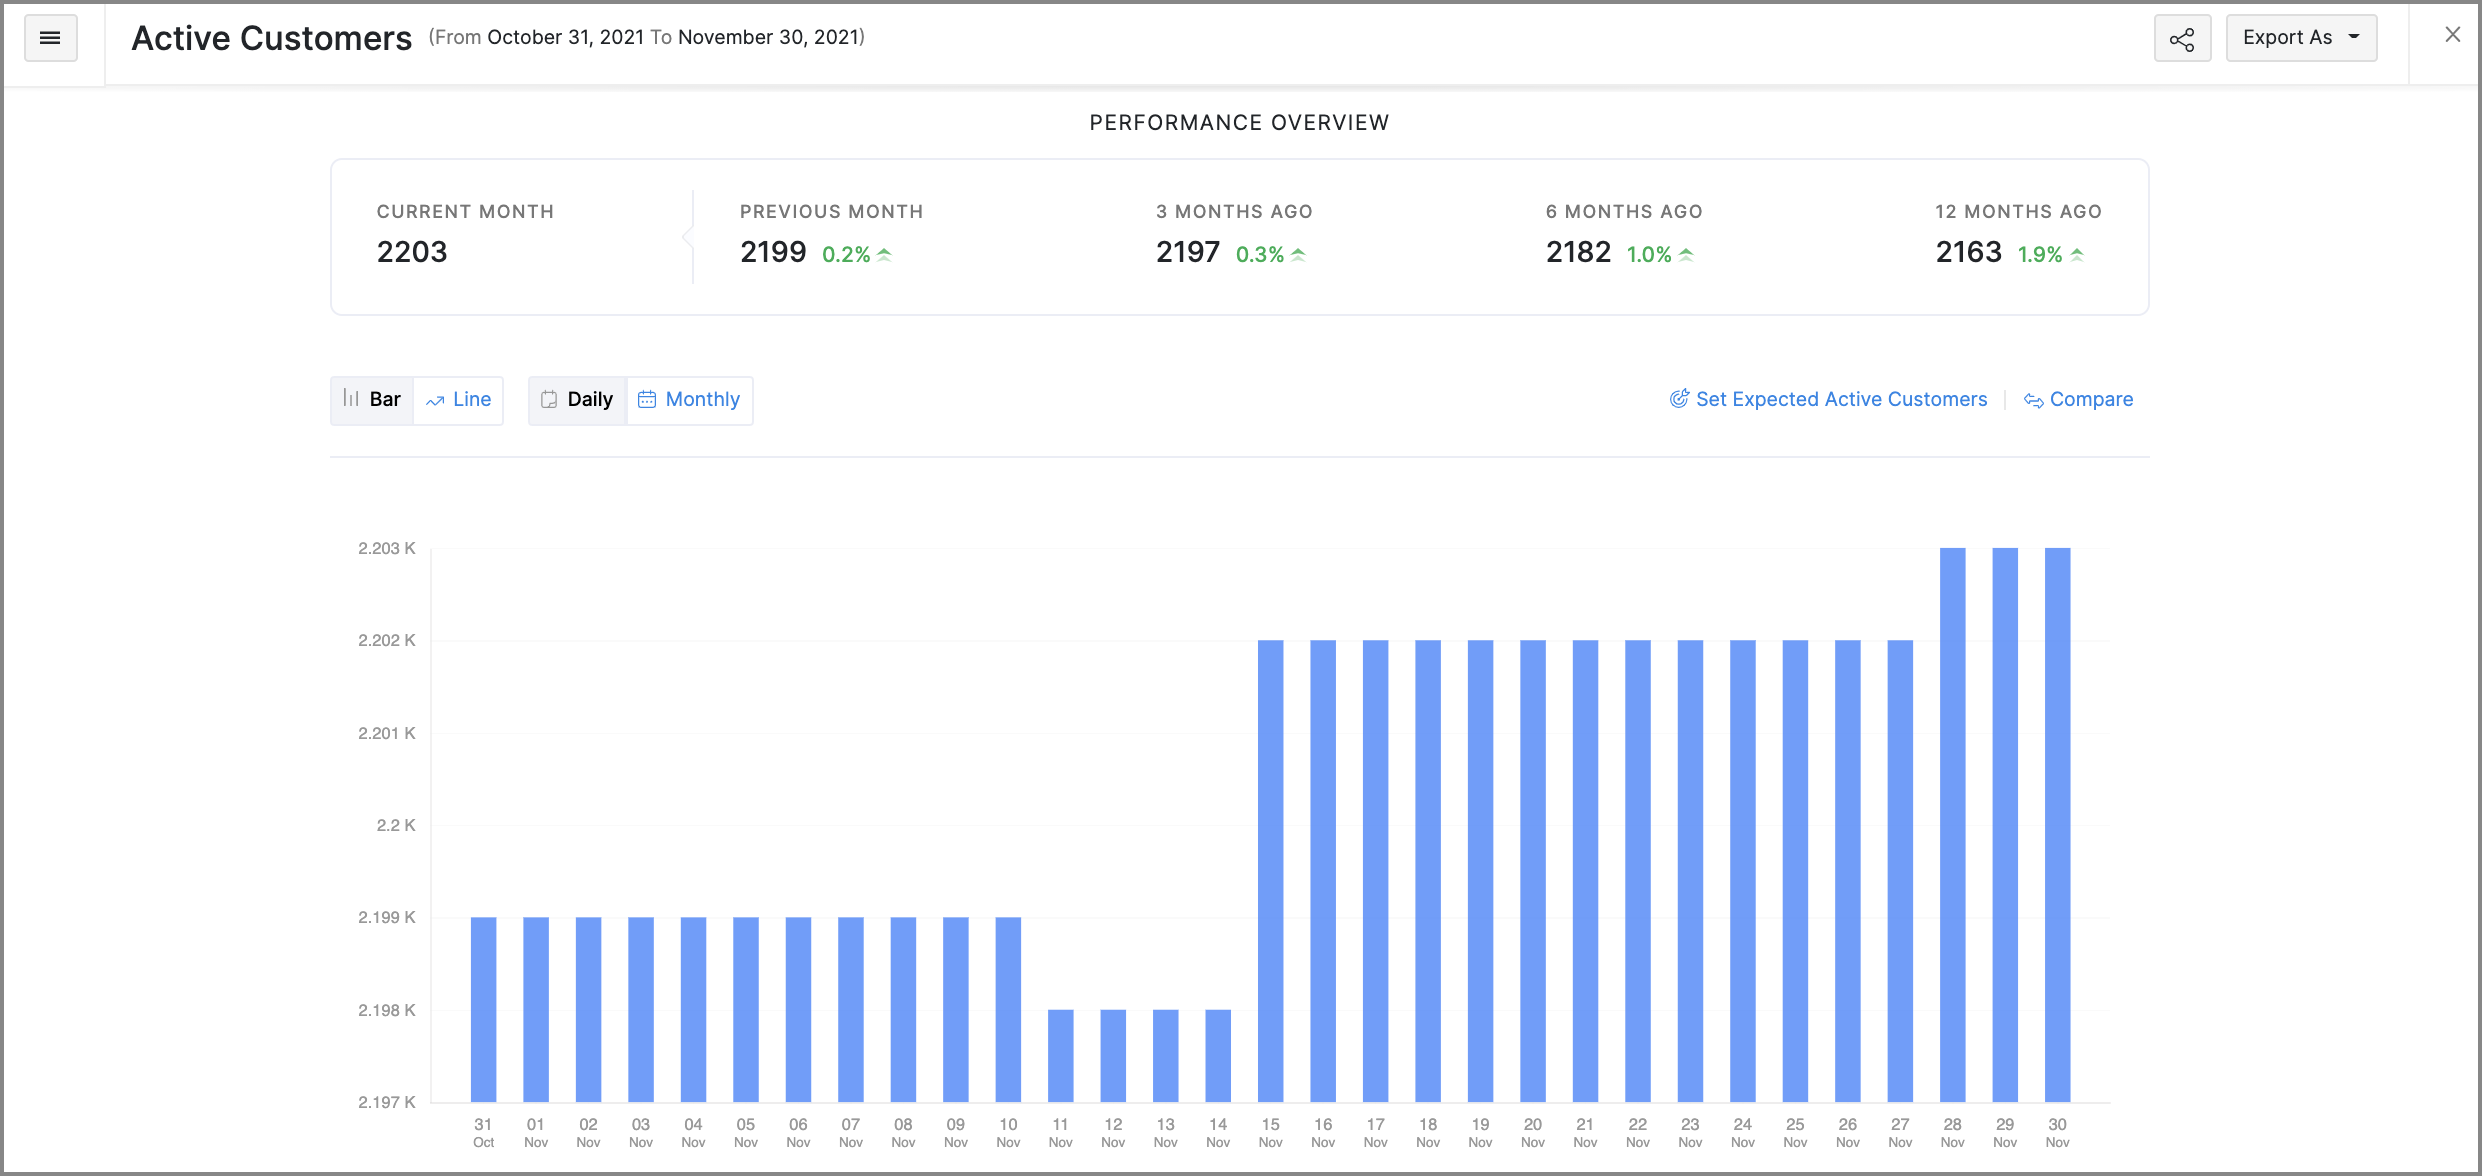Click the Daily note icon
Screen dimensions: 2482x1176
click(x=549, y=399)
